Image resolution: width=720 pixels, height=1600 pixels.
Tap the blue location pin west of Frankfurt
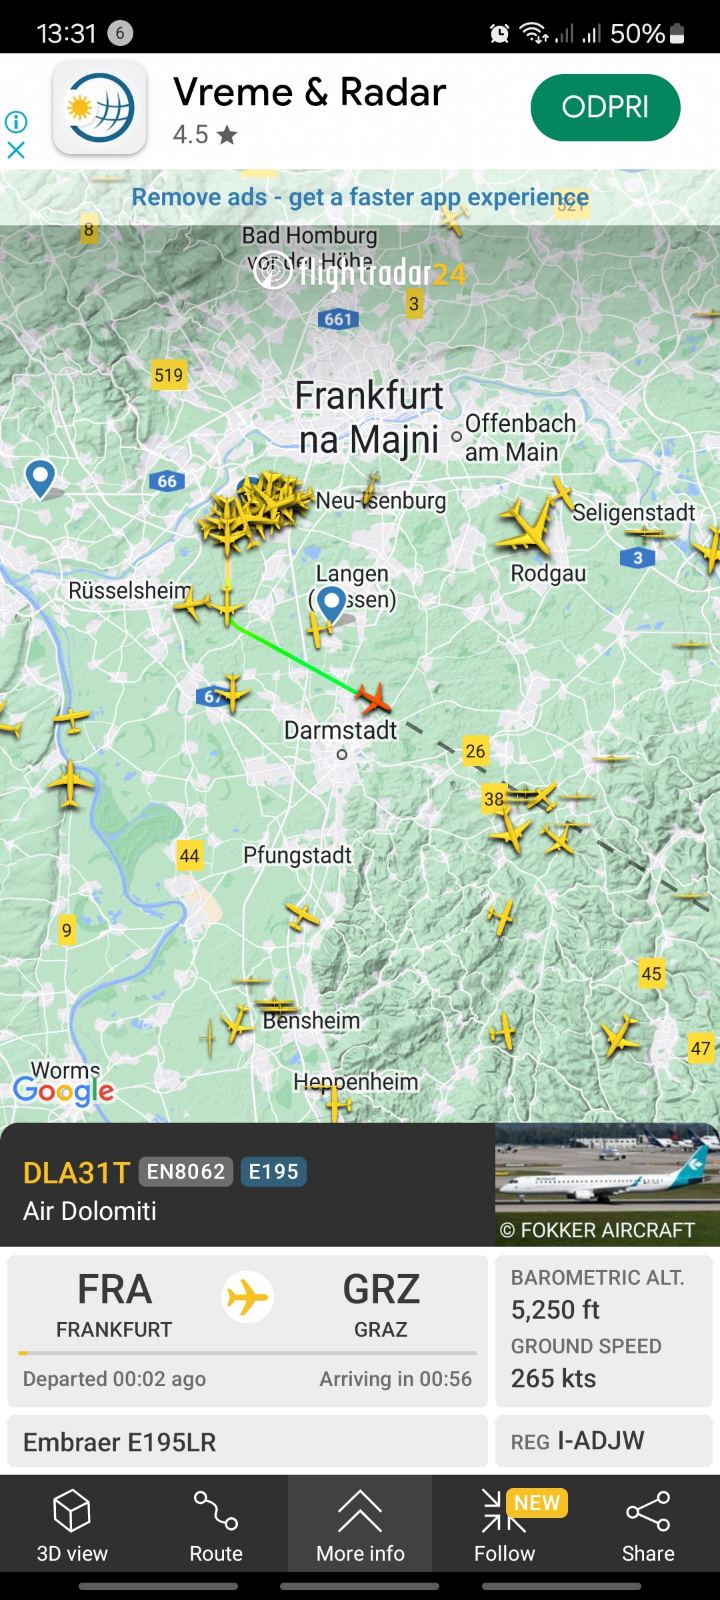(40, 478)
